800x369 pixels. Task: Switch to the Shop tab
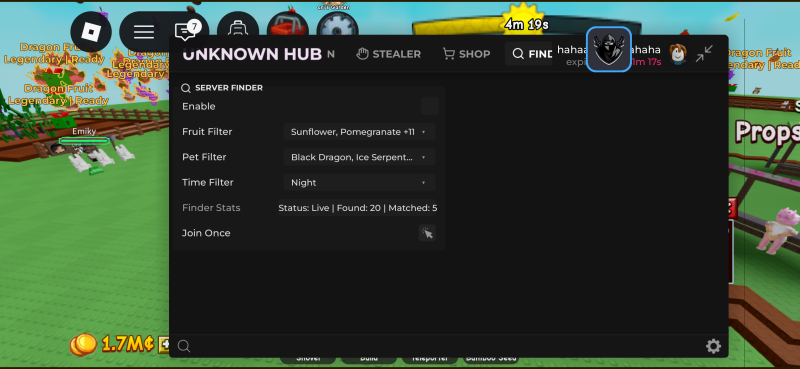(466, 54)
